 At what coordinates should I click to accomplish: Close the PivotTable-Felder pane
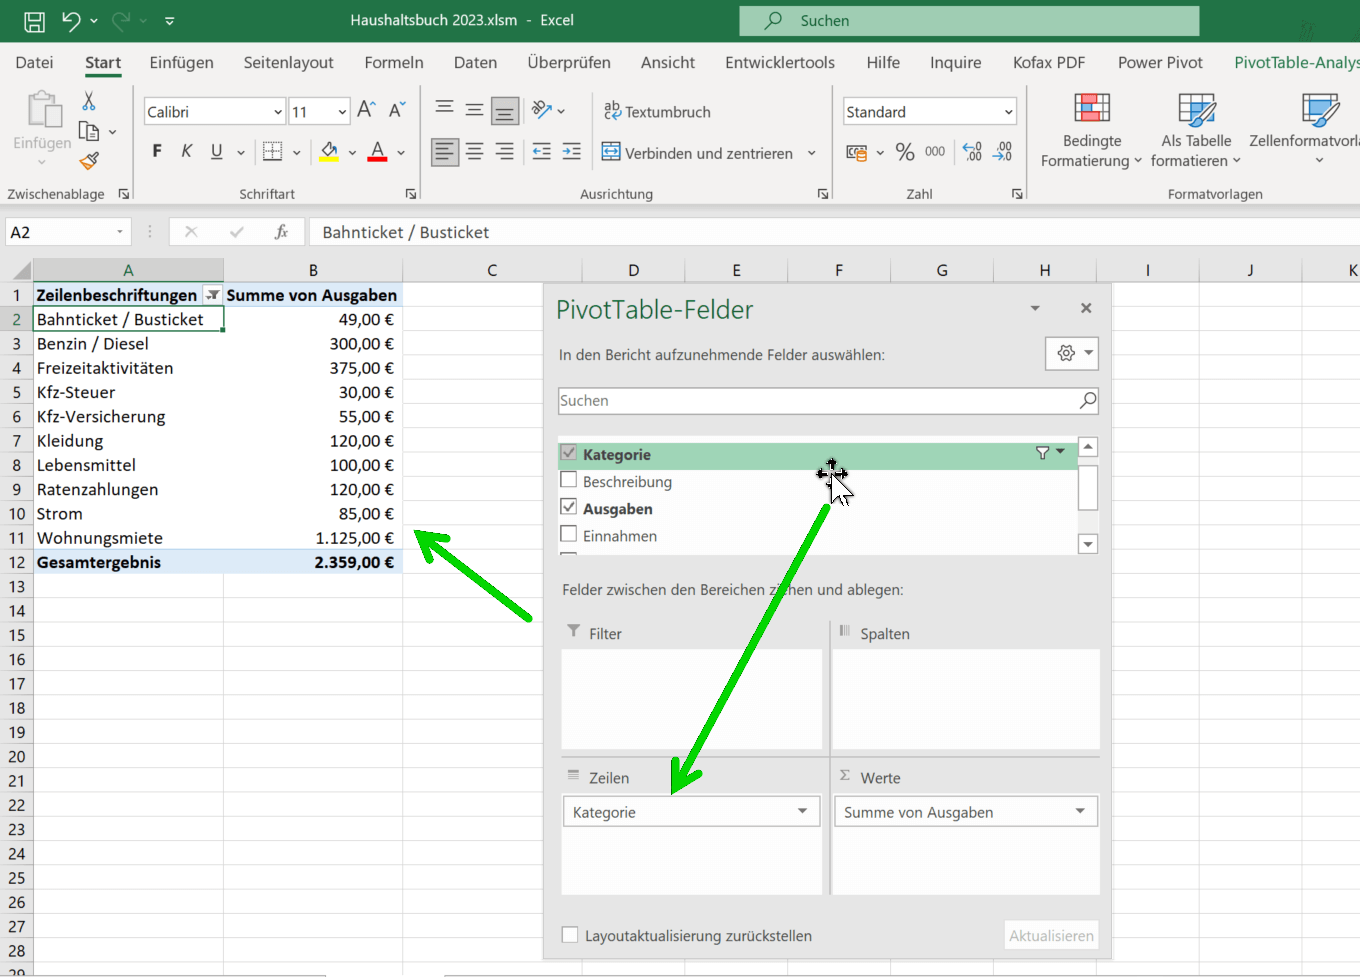click(1086, 308)
